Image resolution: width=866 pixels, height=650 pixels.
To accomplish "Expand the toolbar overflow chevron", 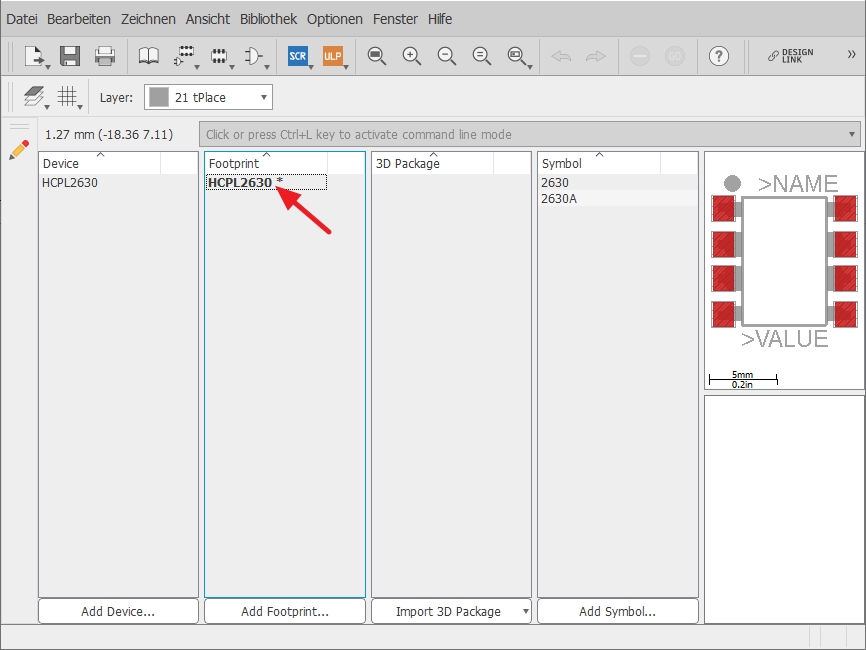I will 851,54.
